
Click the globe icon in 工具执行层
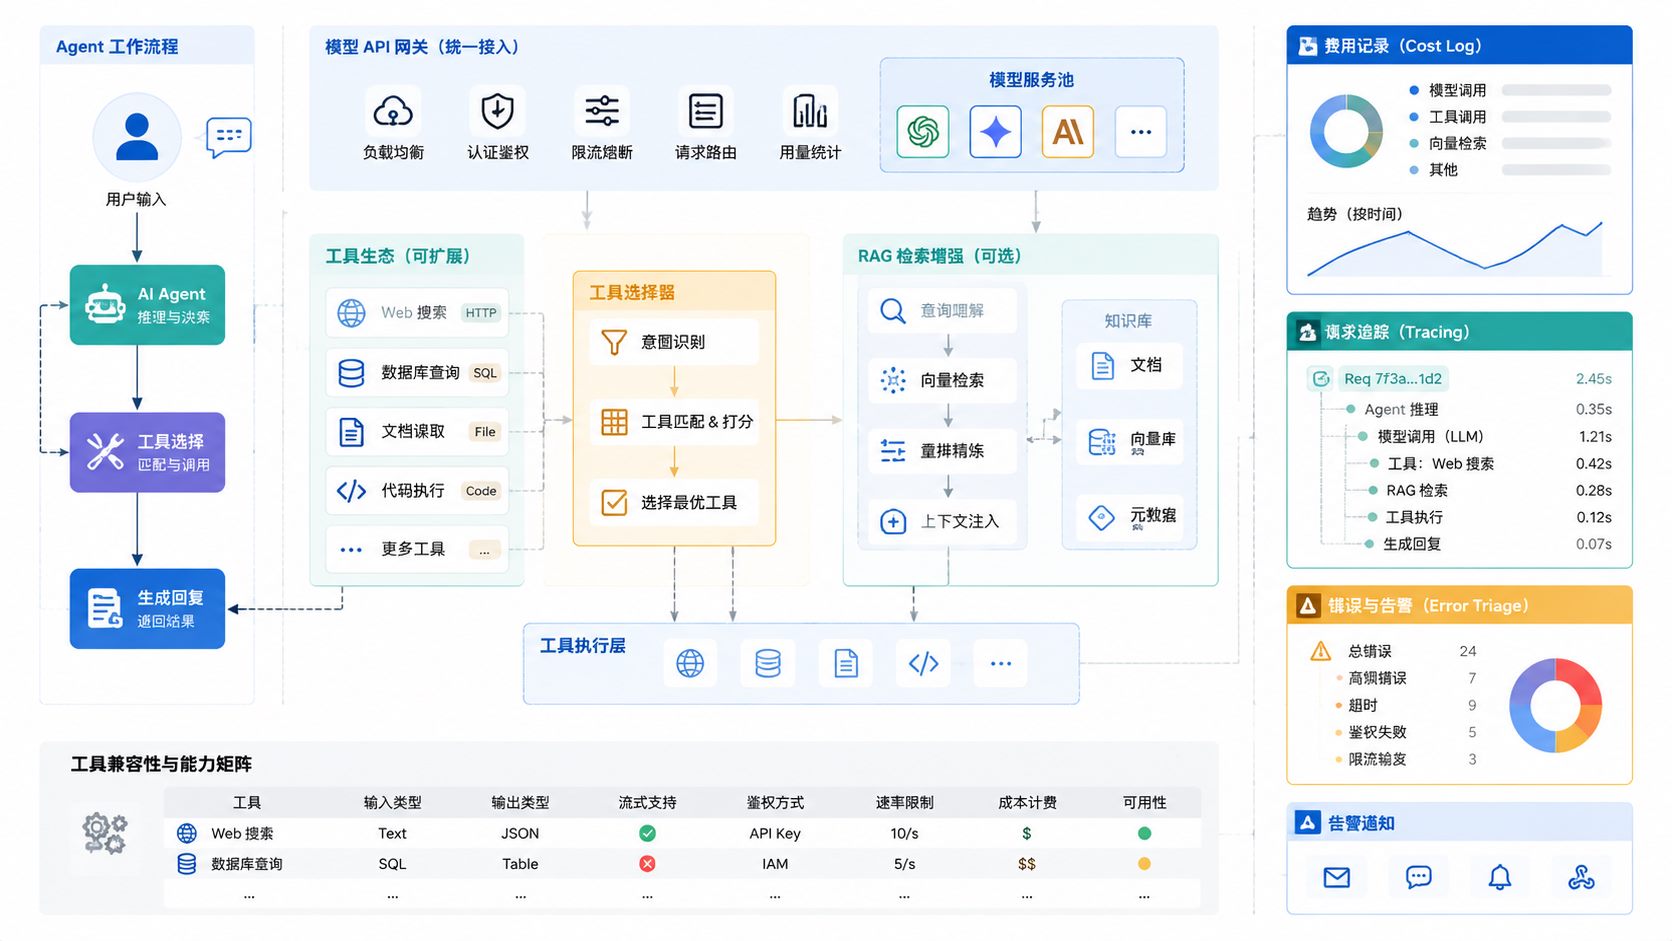coord(690,663)
